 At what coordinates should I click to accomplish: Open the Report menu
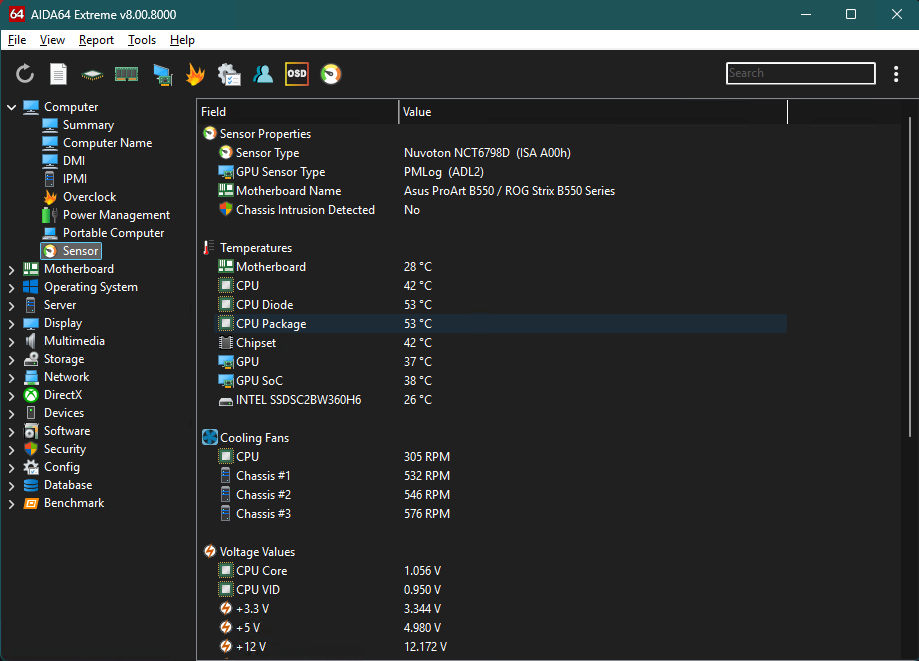coord(96,40)
